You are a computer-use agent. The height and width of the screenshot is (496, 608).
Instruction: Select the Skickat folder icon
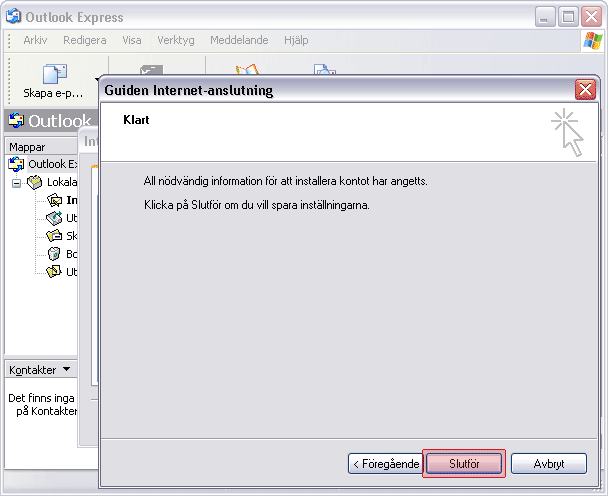pos(55,236)
